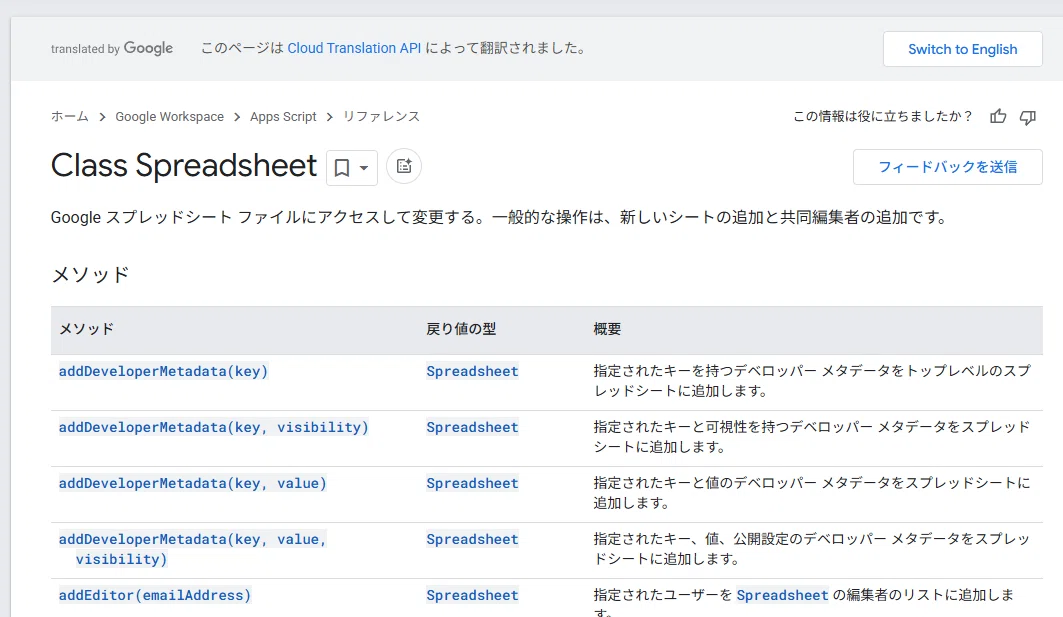Click Spreadsheet return type in addEditor row

tap(473, 595)
